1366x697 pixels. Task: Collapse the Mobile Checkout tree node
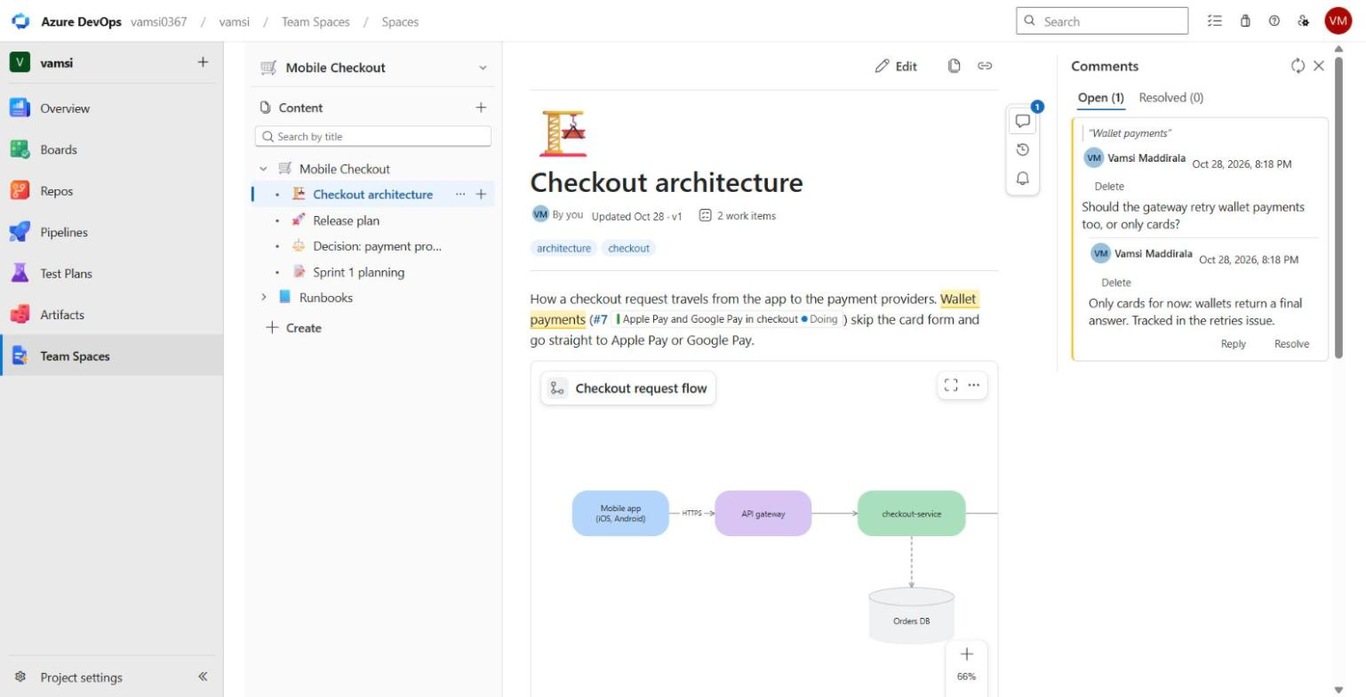pyautogui.click(x=264, y=169)
